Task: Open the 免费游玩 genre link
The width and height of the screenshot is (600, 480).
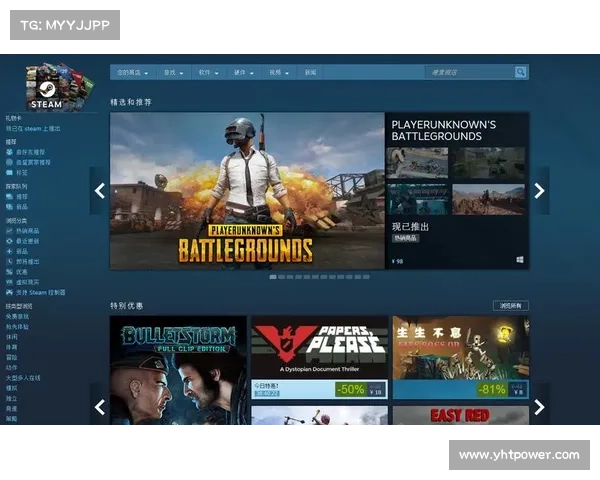Action: (x=17, y=317)
